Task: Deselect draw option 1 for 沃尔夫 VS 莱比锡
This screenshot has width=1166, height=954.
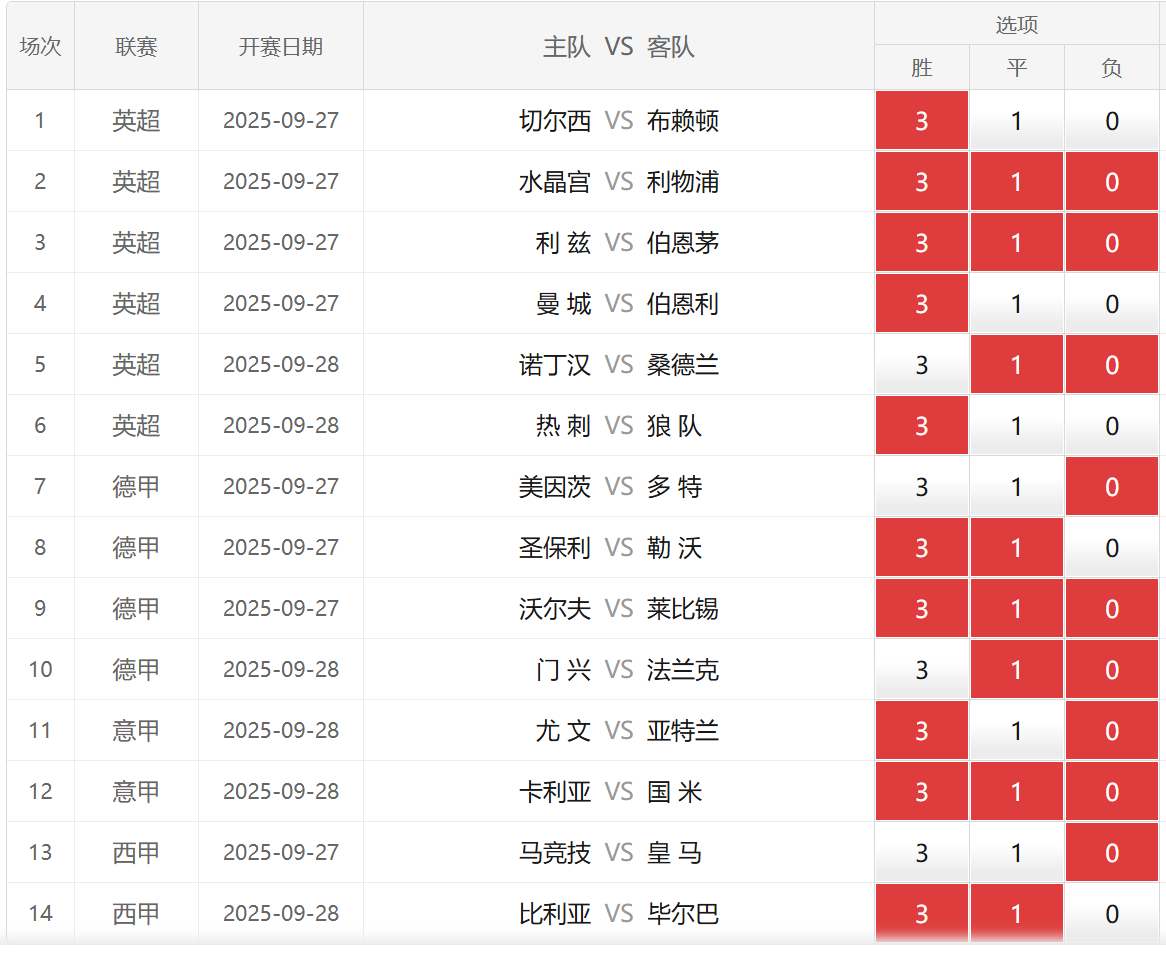Action: [x=1016, y=609]
